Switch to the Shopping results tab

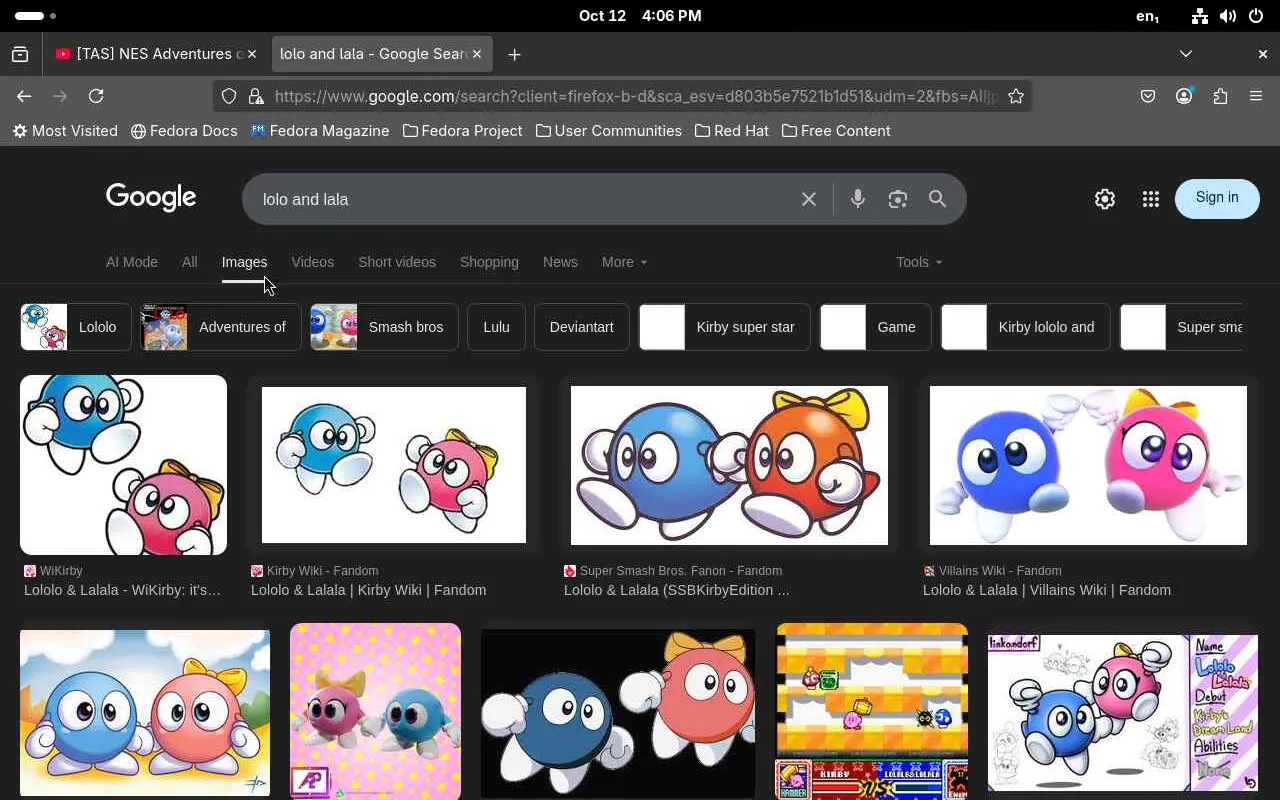(489, 262)
